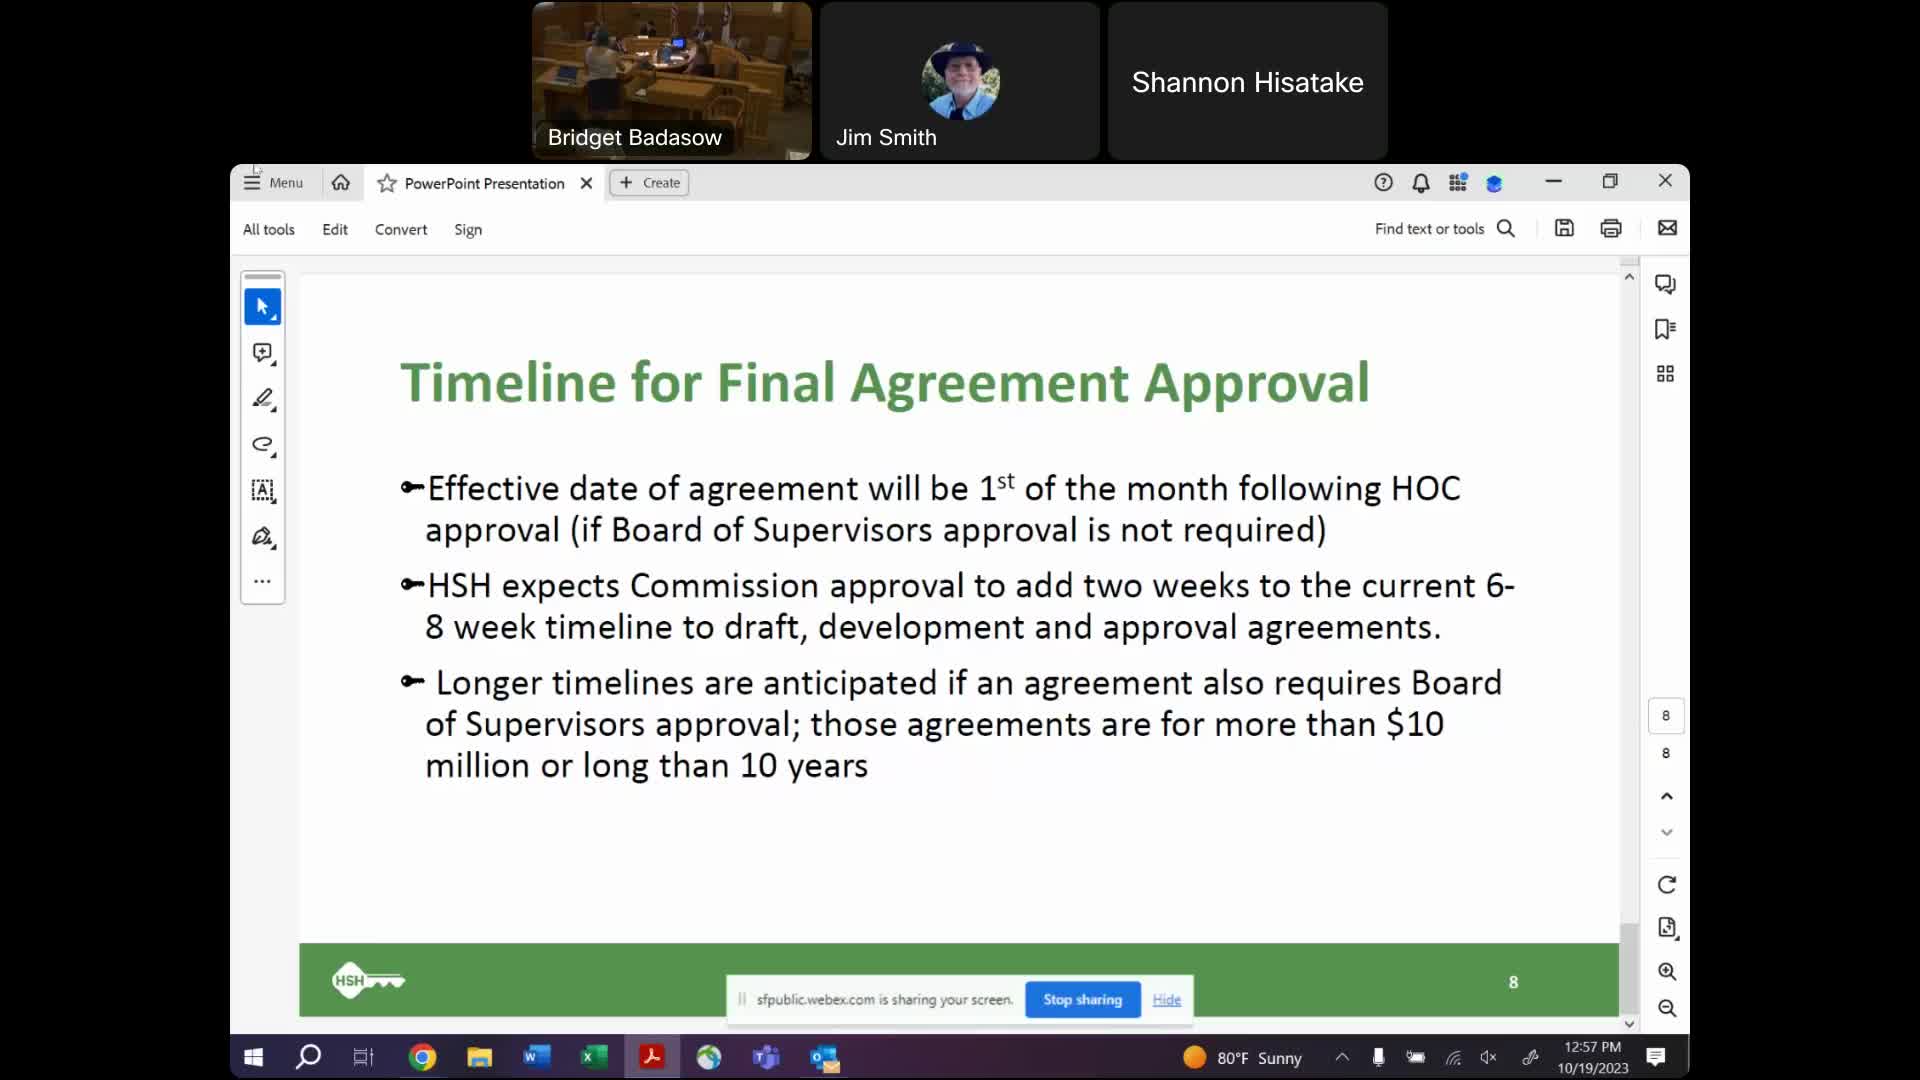The height and width of the screenshot is (1080, 1920).
Task: Expand more tools ellipsis in toolbar
Action: (x=262, y=582)
